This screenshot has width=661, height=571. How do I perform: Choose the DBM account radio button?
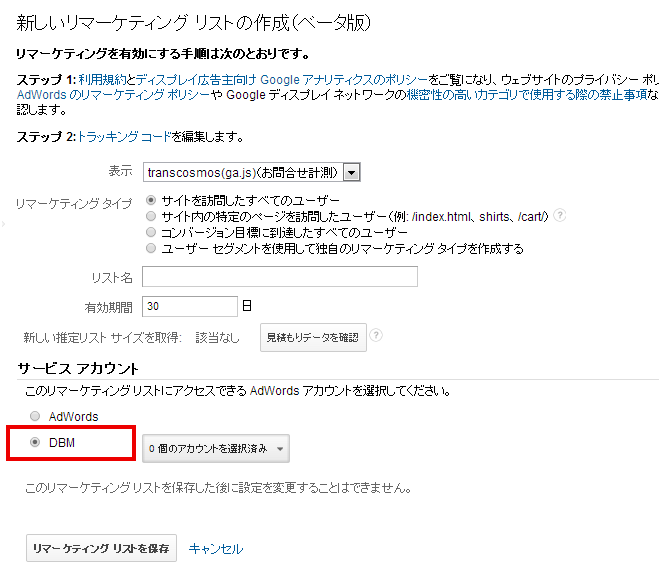pos(36,442)
